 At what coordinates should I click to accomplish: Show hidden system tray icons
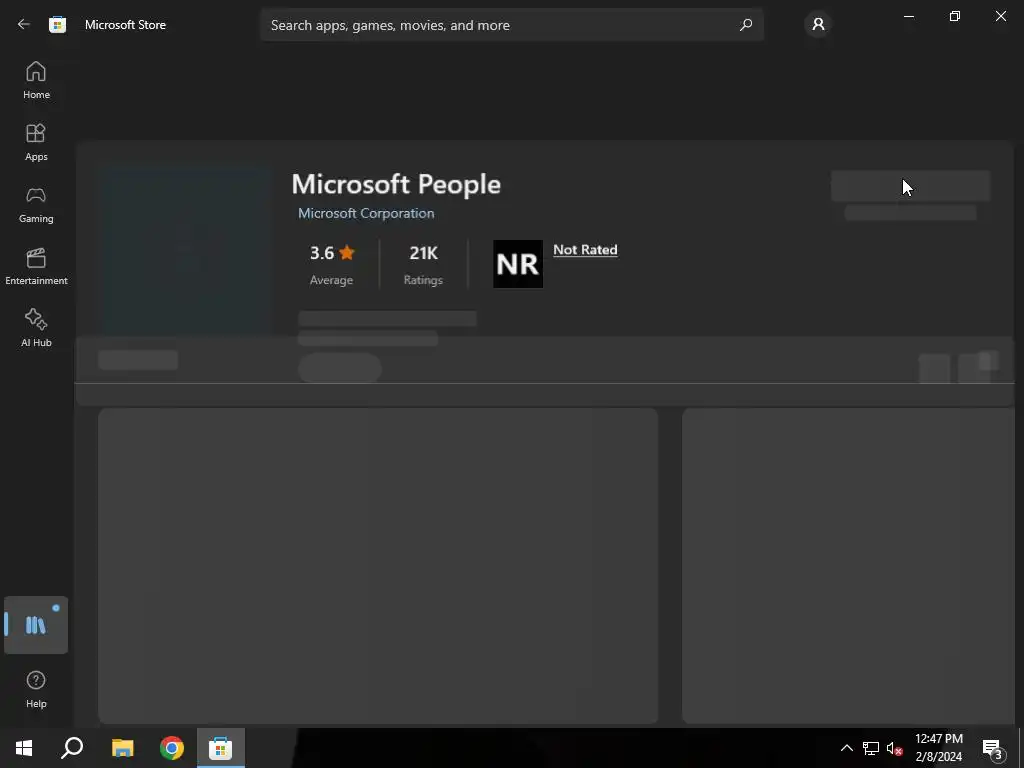click(846, 748)
